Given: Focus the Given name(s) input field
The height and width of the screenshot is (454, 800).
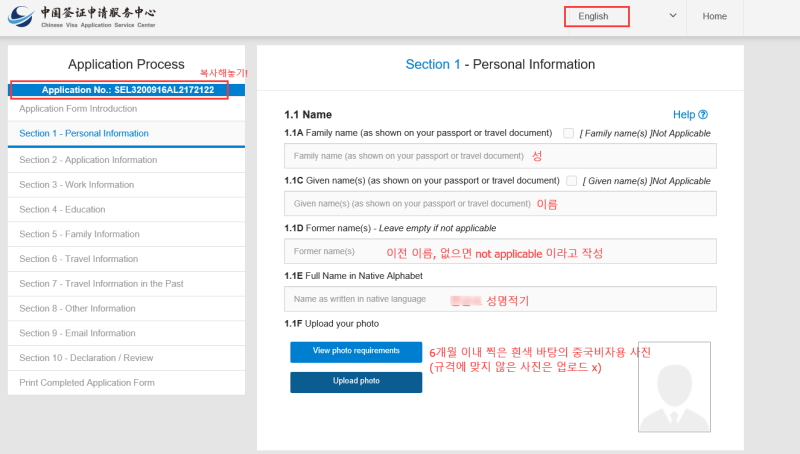Looking at the screenshot, I should coord(500,204).
